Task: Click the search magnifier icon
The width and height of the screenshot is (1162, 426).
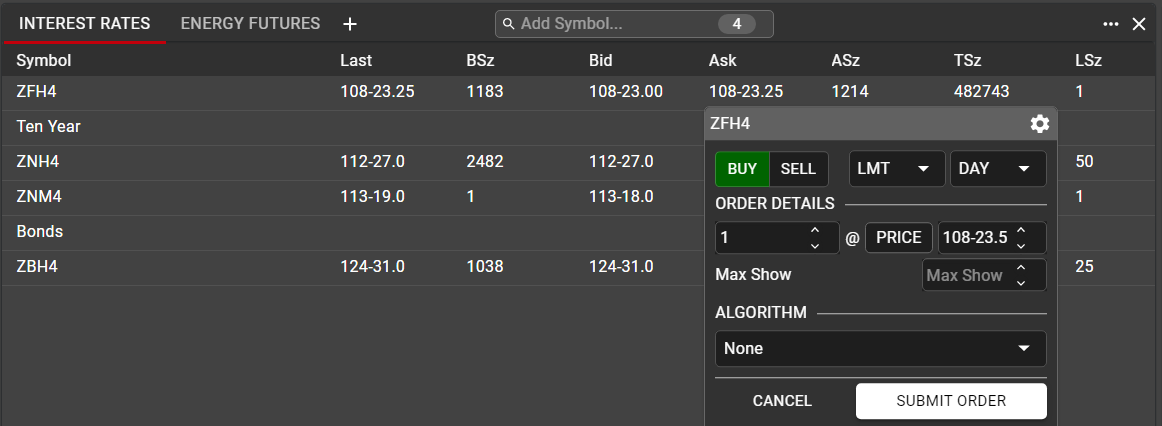Action: coord(509,24)
